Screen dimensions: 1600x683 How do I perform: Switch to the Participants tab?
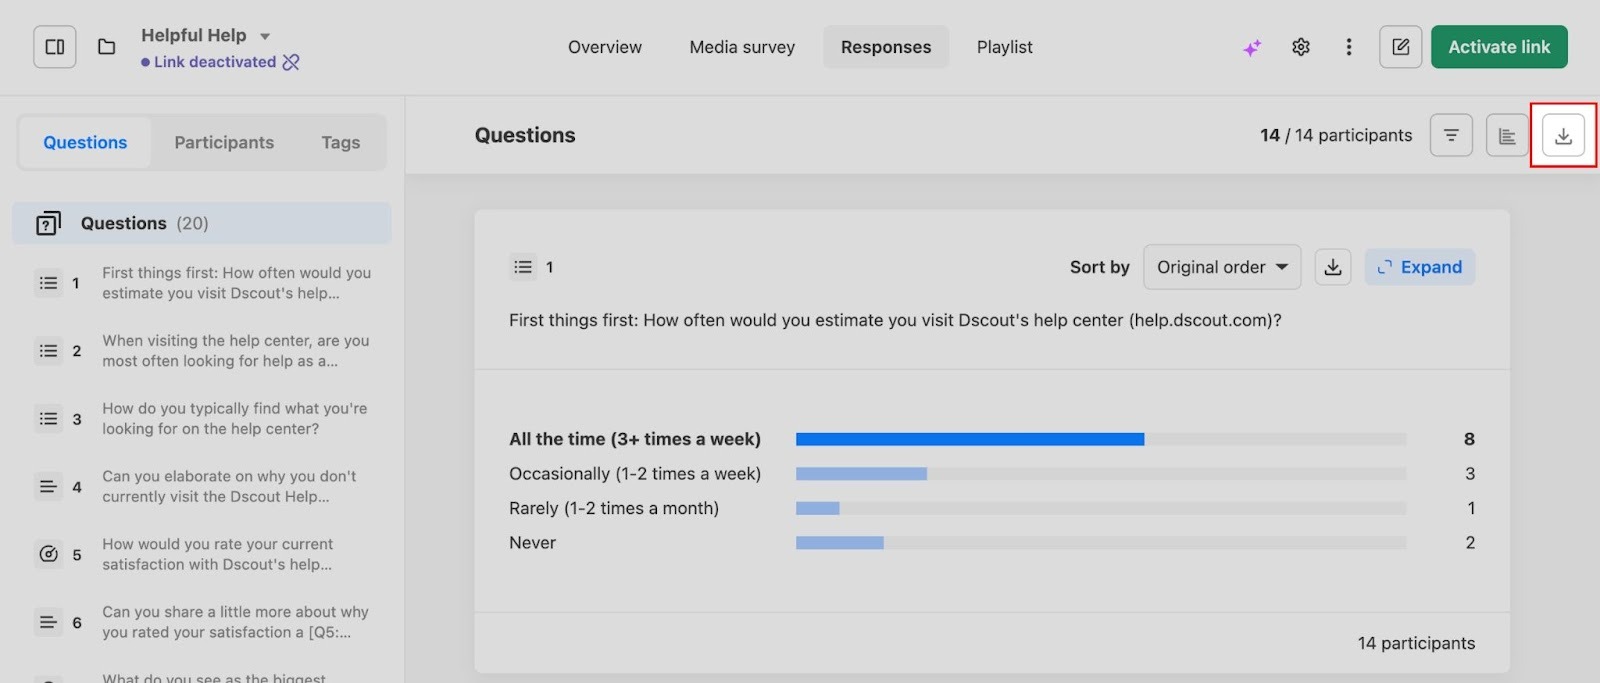pyautogui.click(x=224, y=143)
